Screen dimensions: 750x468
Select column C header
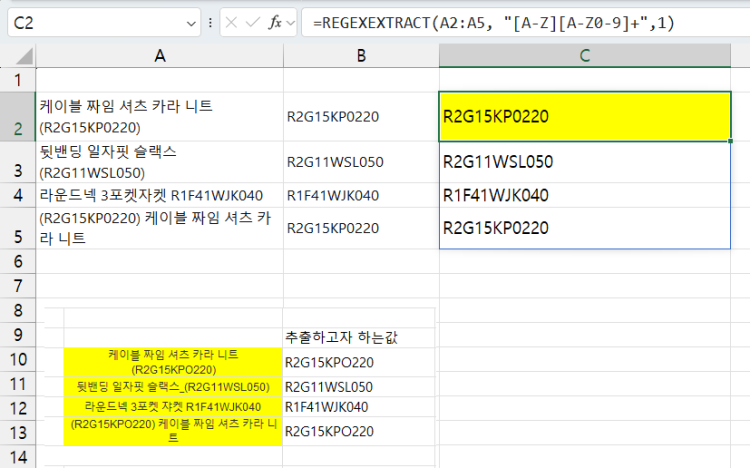tap(585, 56)
